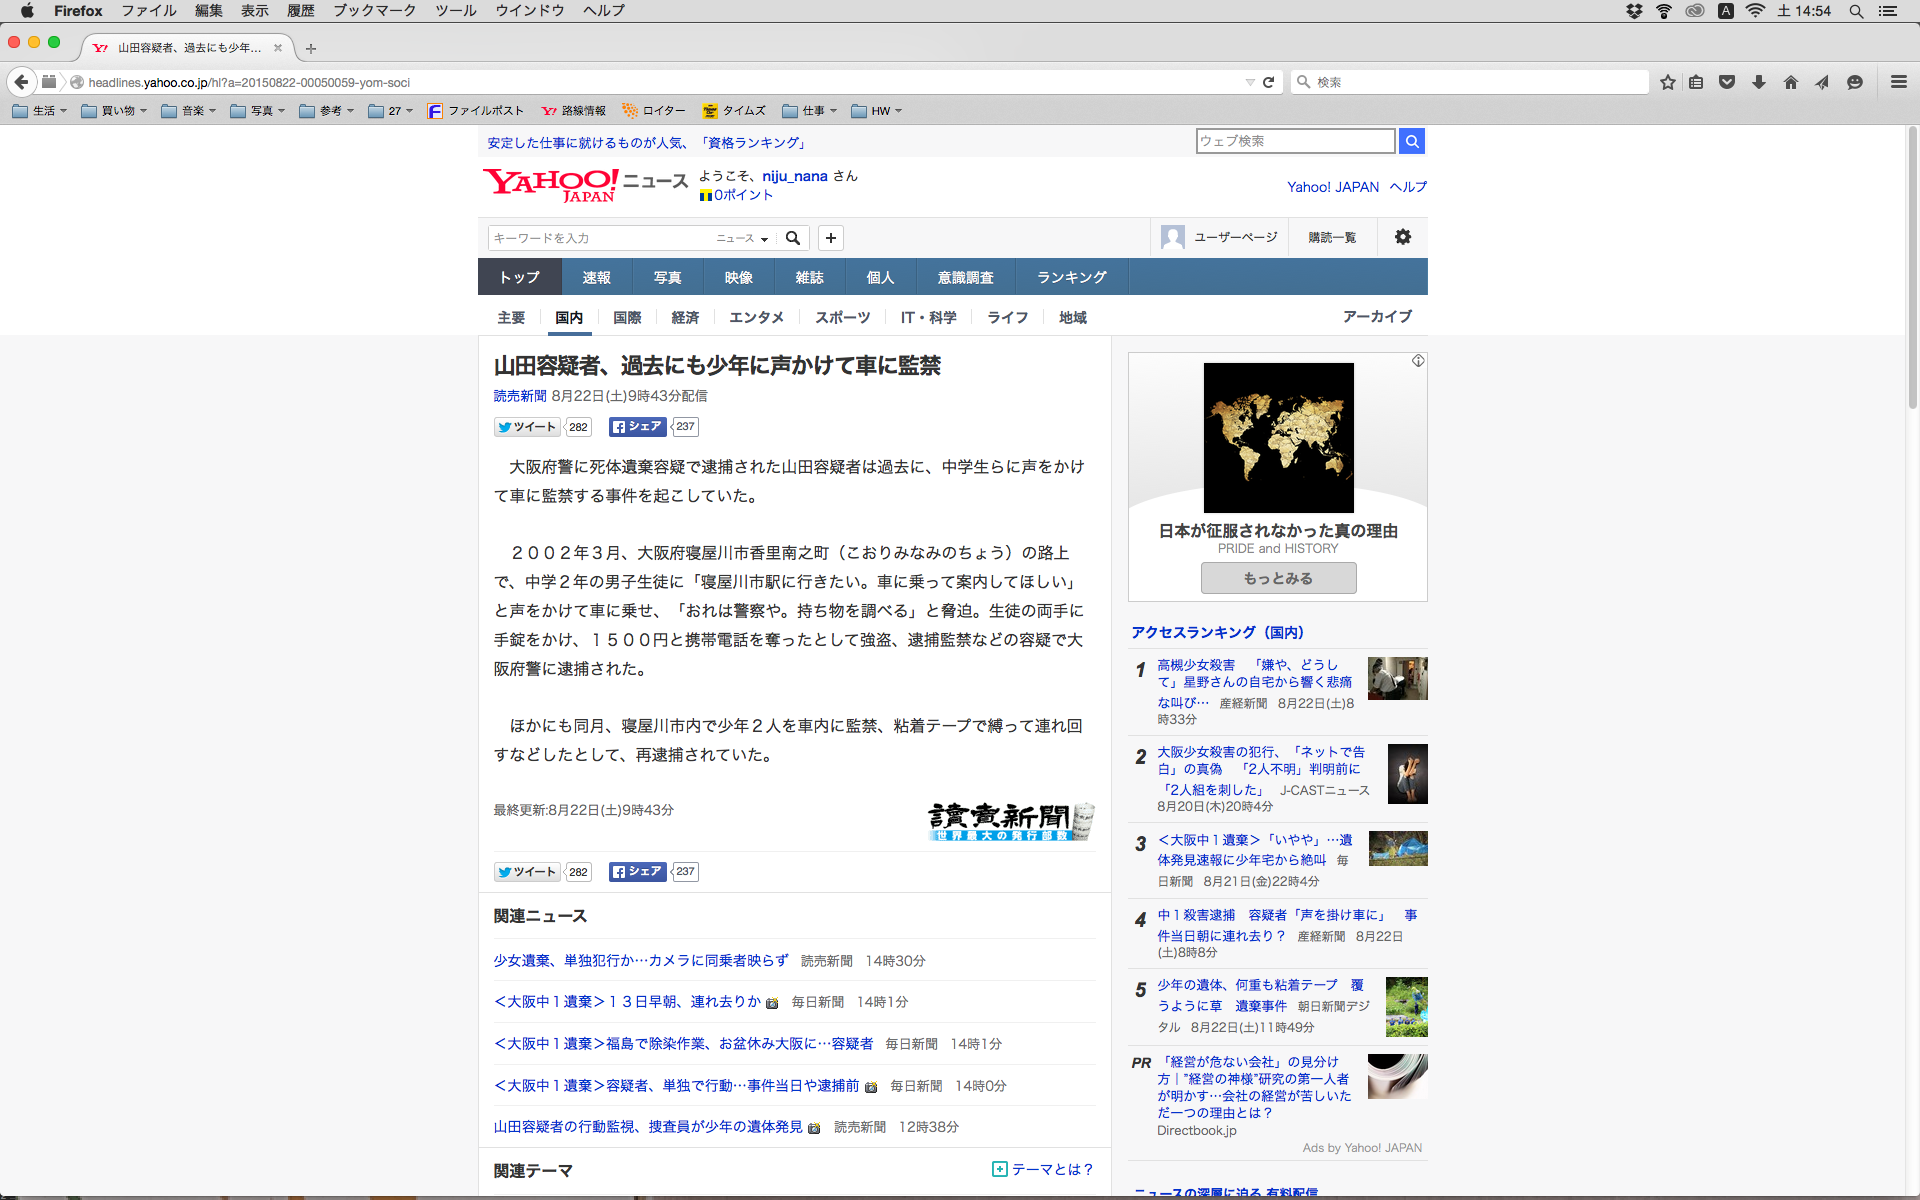The image size is (1920, 1200).
Task: Open the 読売新聞 source link under headline
Action: coord(520,396)
